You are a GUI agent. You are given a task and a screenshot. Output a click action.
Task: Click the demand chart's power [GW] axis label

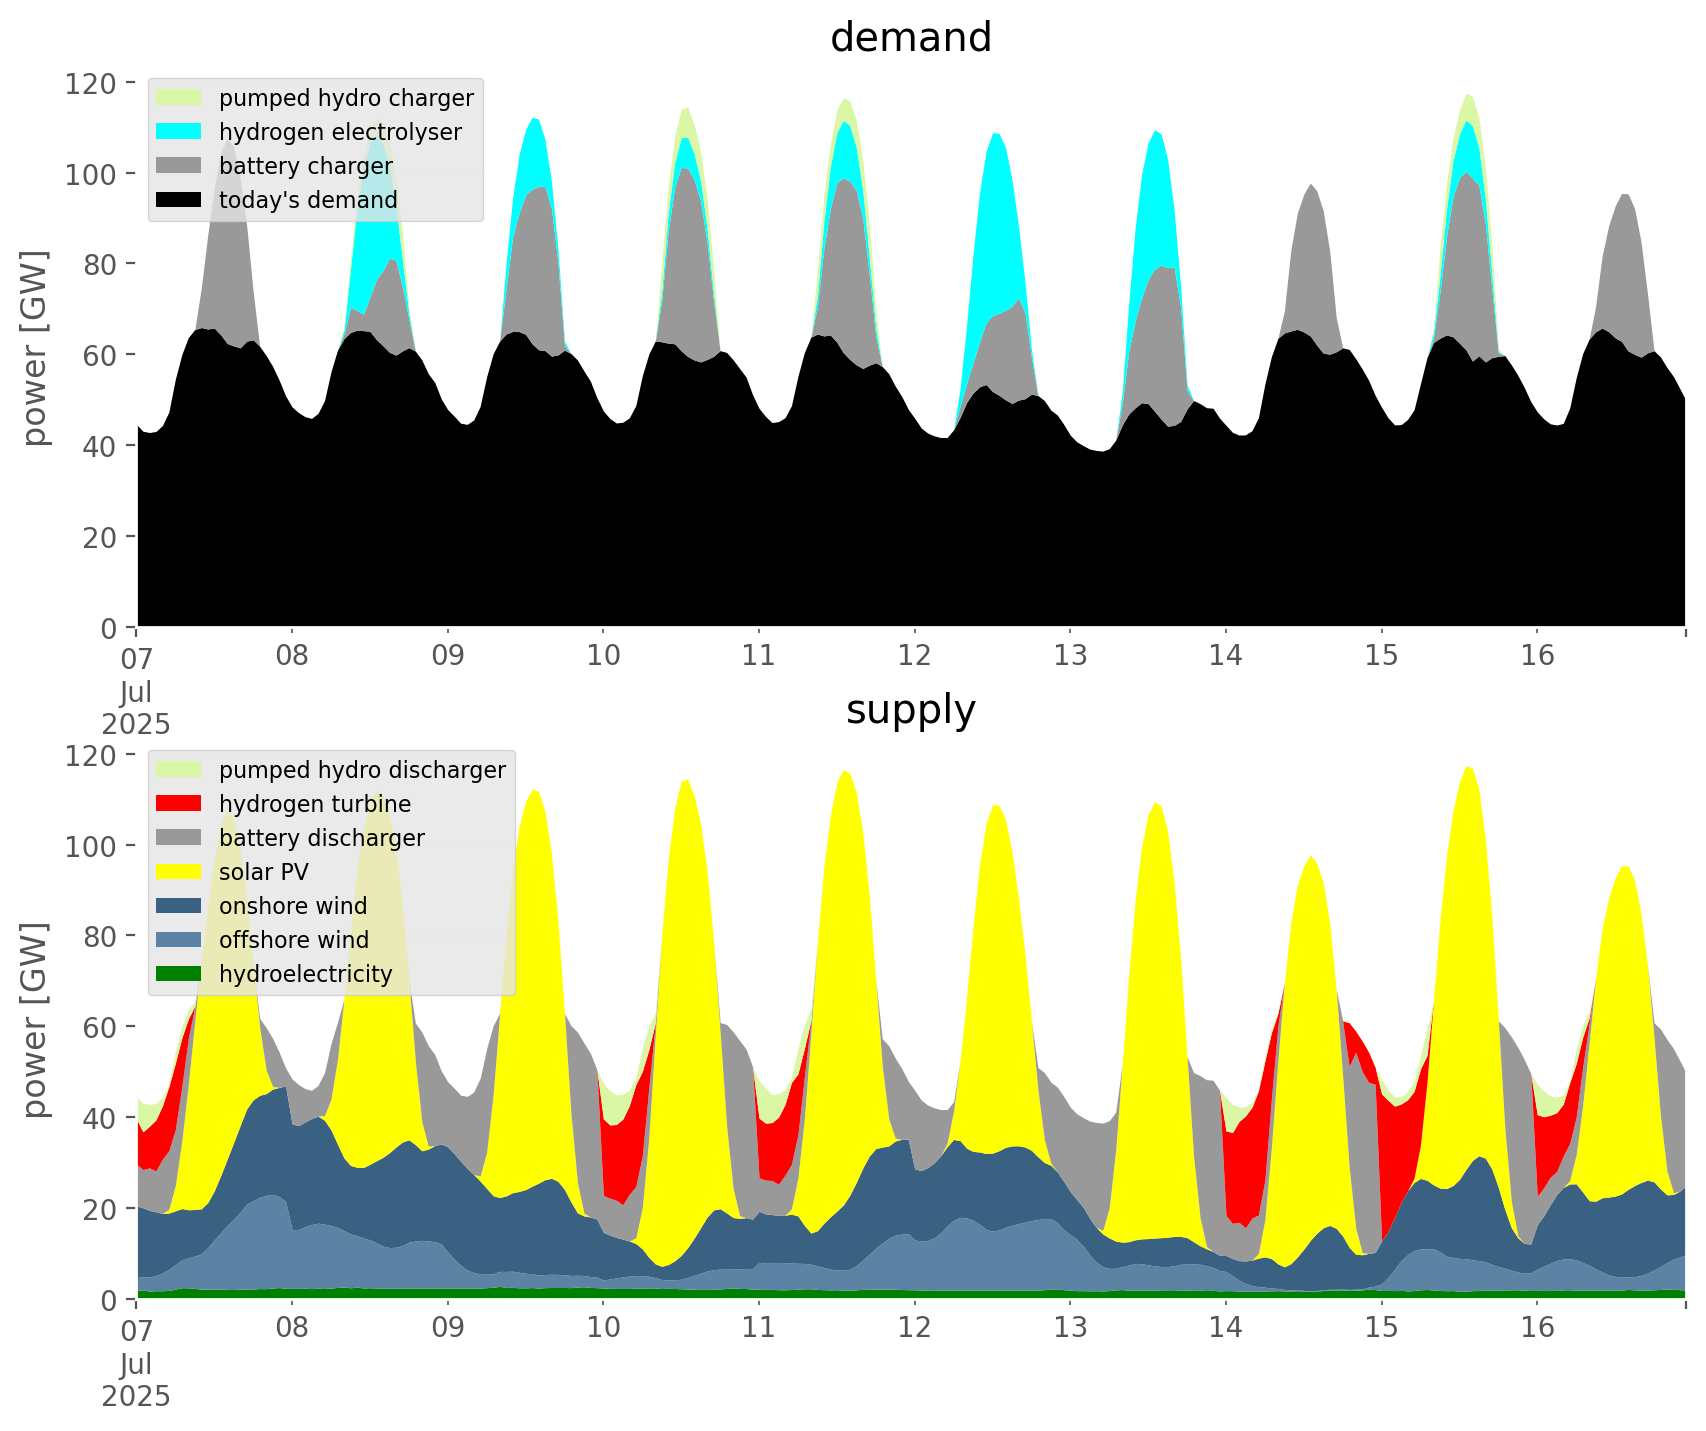click(x=35, y=348)
